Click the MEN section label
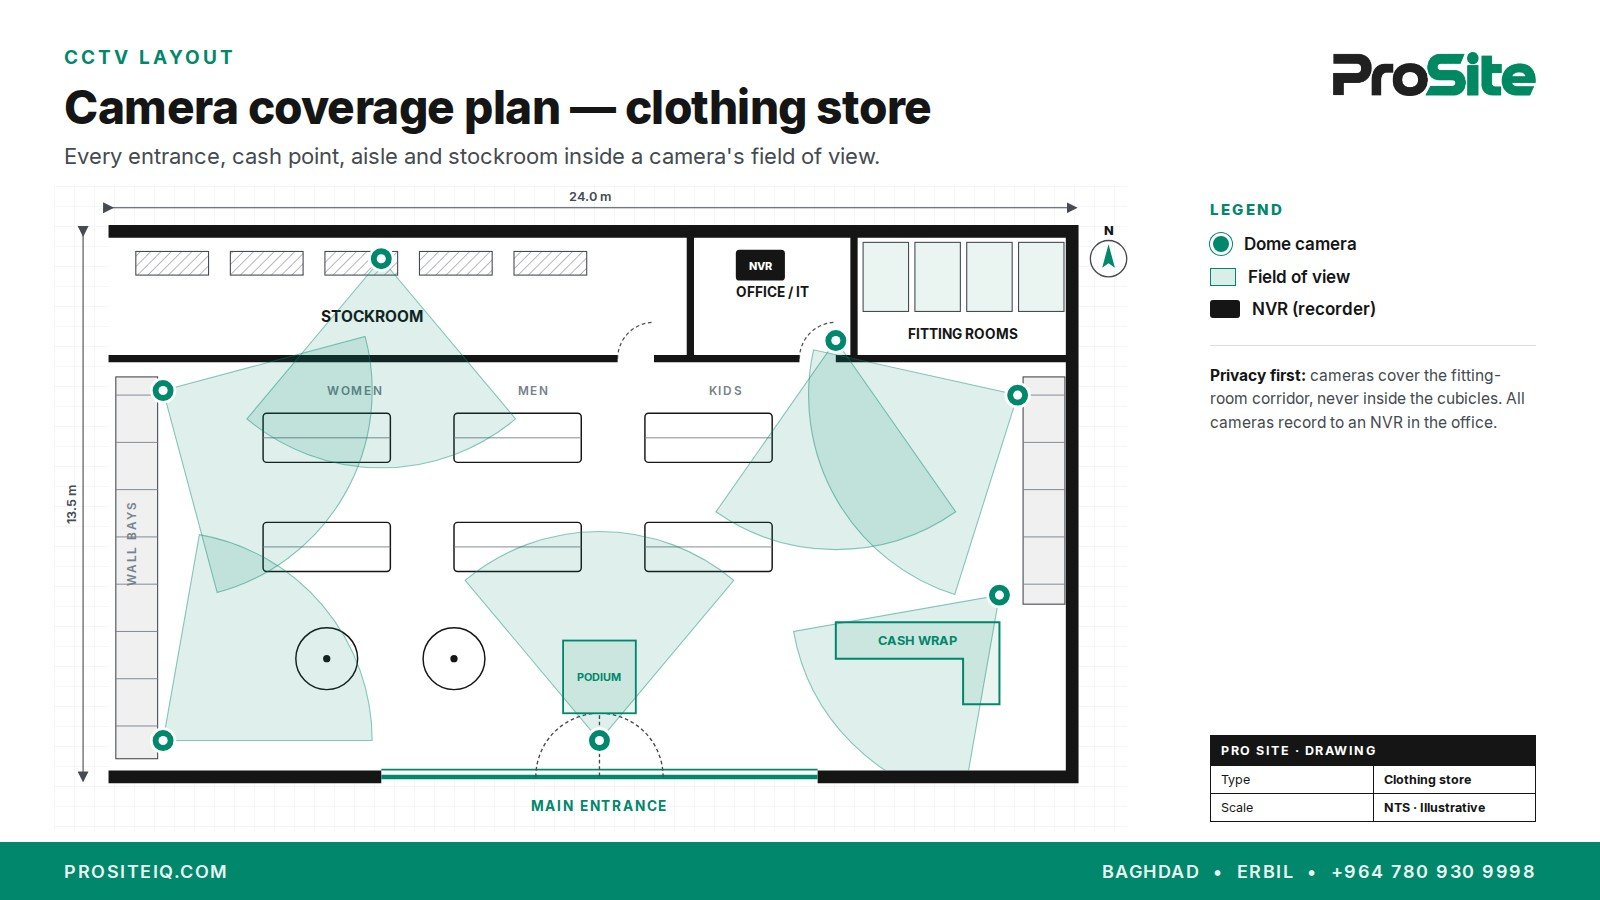 [533, 391]
